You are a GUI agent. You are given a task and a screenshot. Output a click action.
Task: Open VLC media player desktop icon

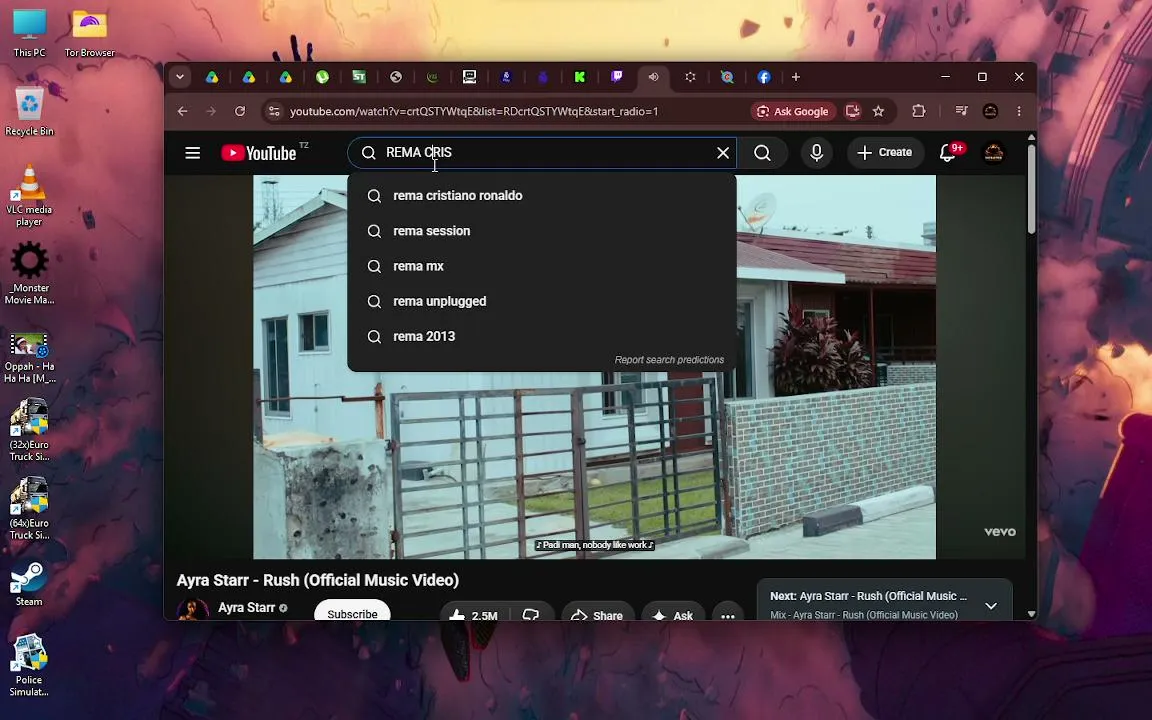coord(29,195)
